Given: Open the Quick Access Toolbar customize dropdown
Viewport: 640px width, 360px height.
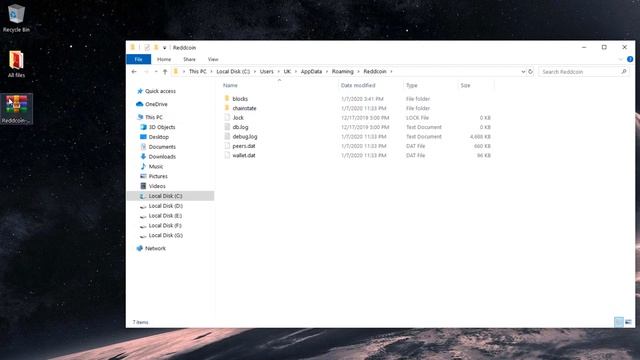Looking at the screenshot, I should click(164, 48).
